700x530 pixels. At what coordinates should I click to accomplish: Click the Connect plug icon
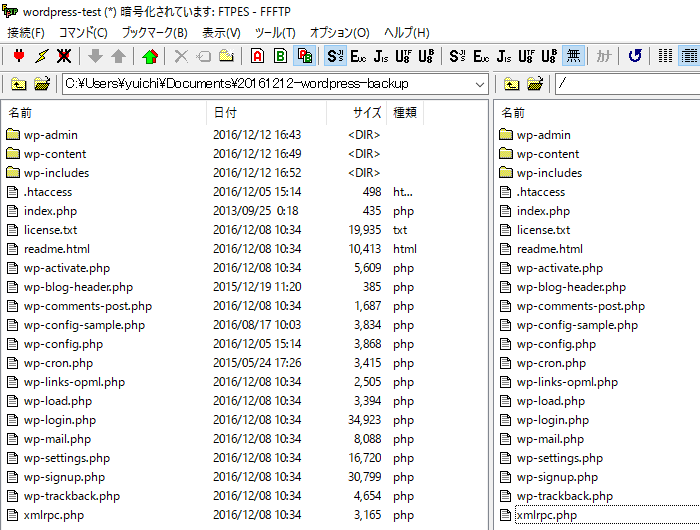(17, 56)
